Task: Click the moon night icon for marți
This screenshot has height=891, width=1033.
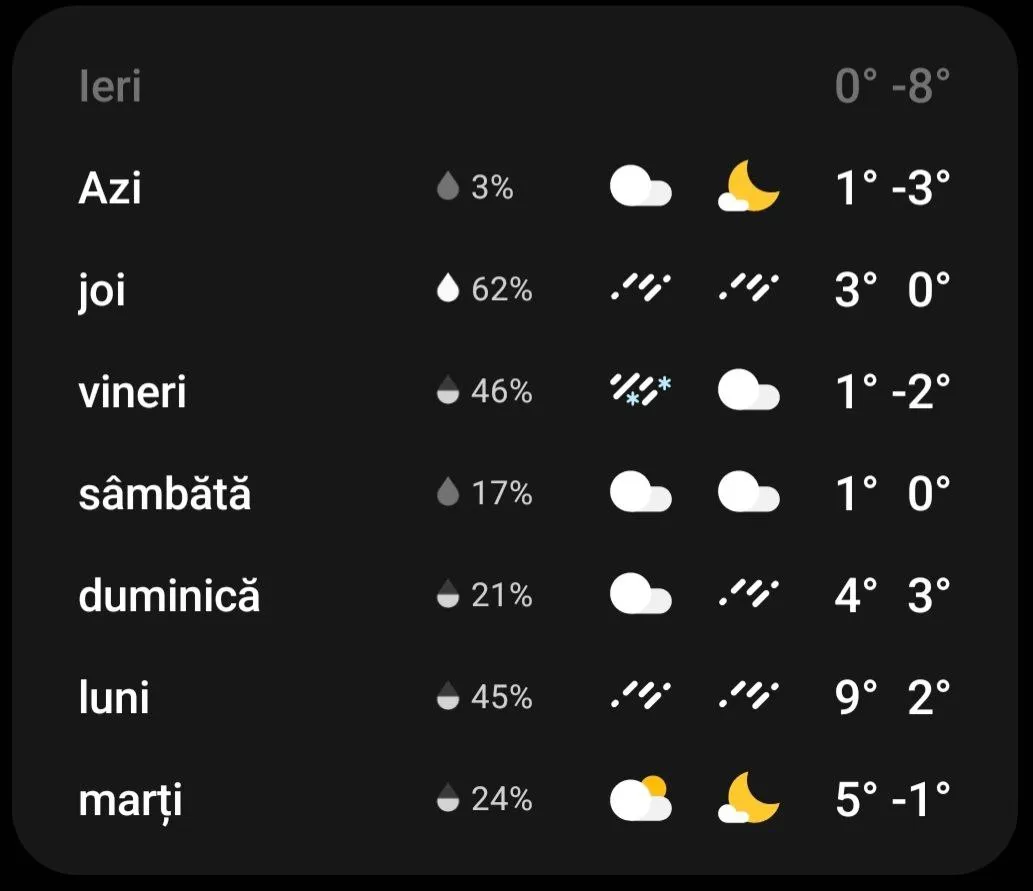Action: tap(748, 799)
